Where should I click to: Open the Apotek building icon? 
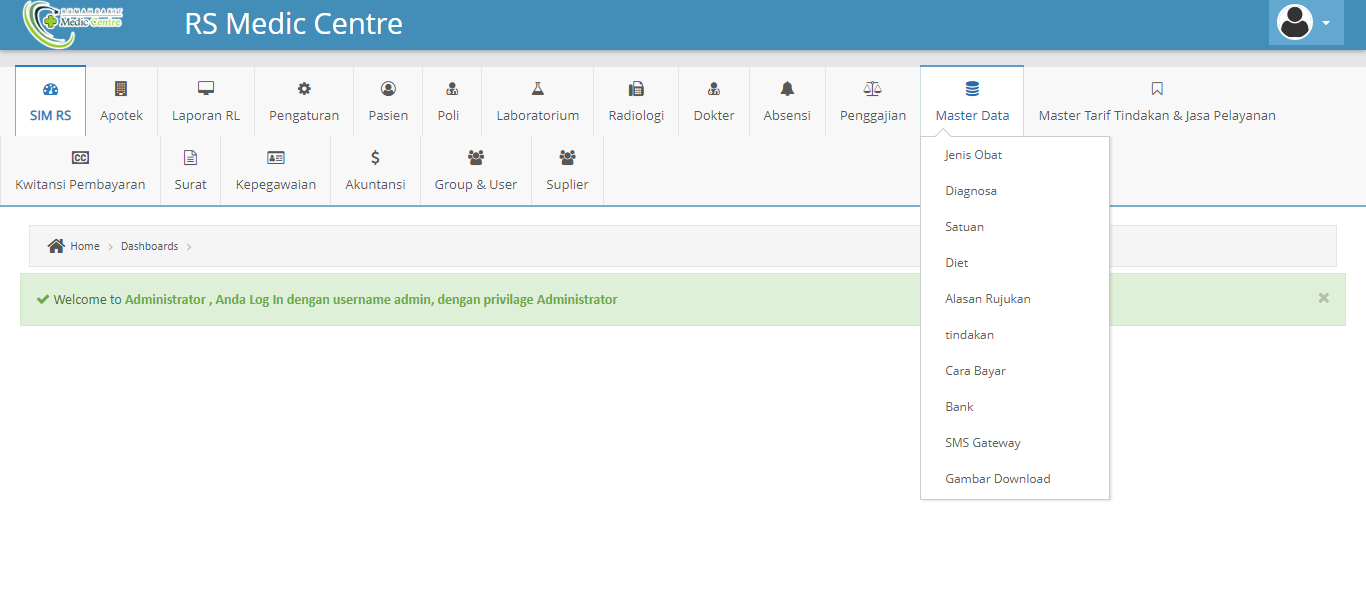(x=121, y=89)
